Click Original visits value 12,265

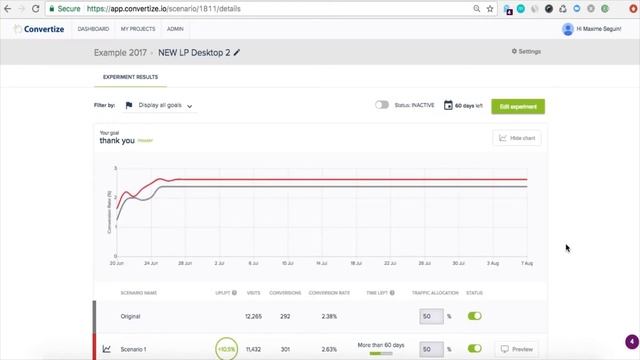click(253, 316)
